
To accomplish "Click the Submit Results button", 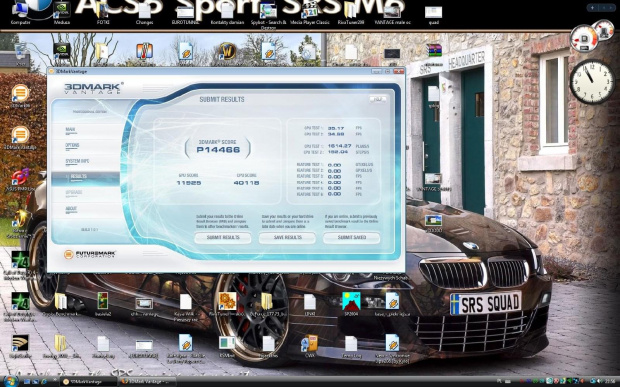I will tap(223, 237).
